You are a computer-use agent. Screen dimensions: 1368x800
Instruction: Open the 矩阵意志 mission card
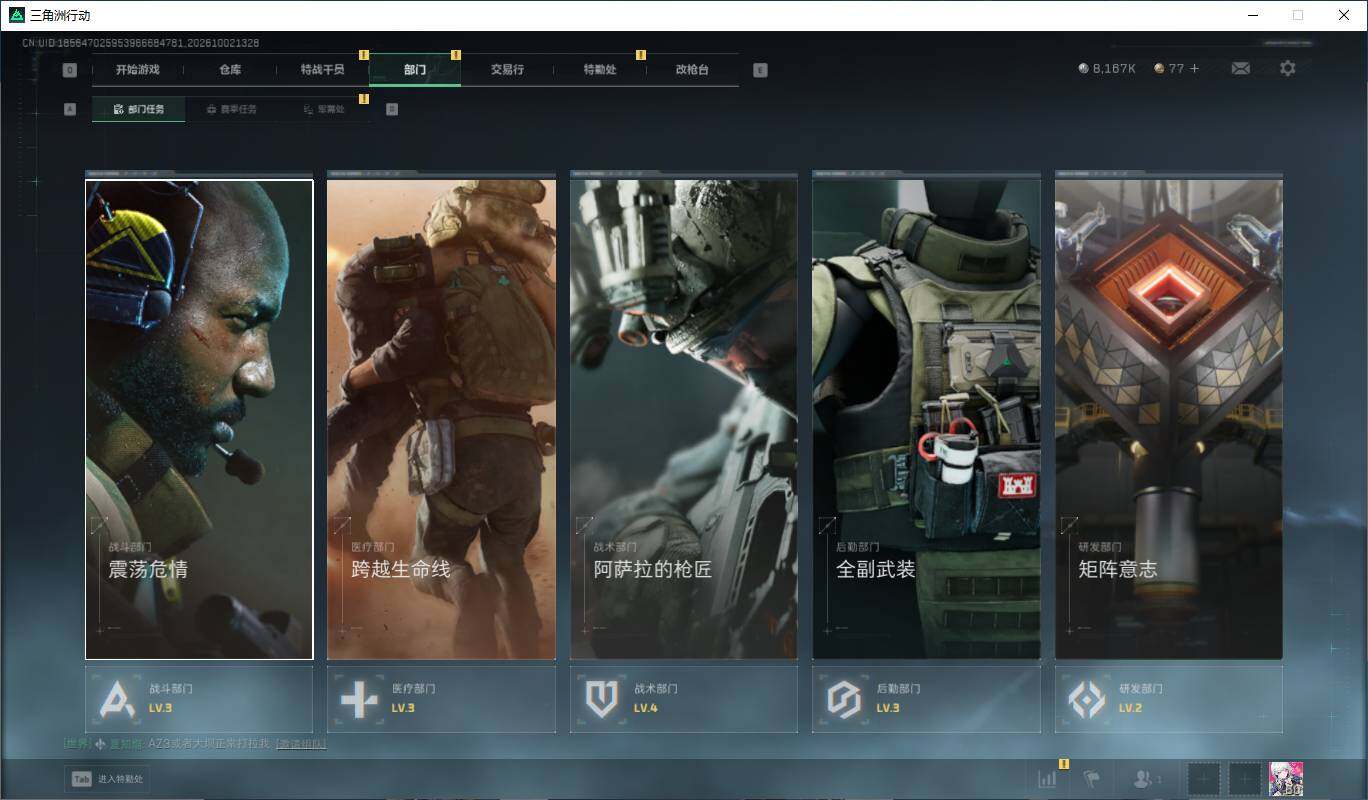click(1169, 419)
